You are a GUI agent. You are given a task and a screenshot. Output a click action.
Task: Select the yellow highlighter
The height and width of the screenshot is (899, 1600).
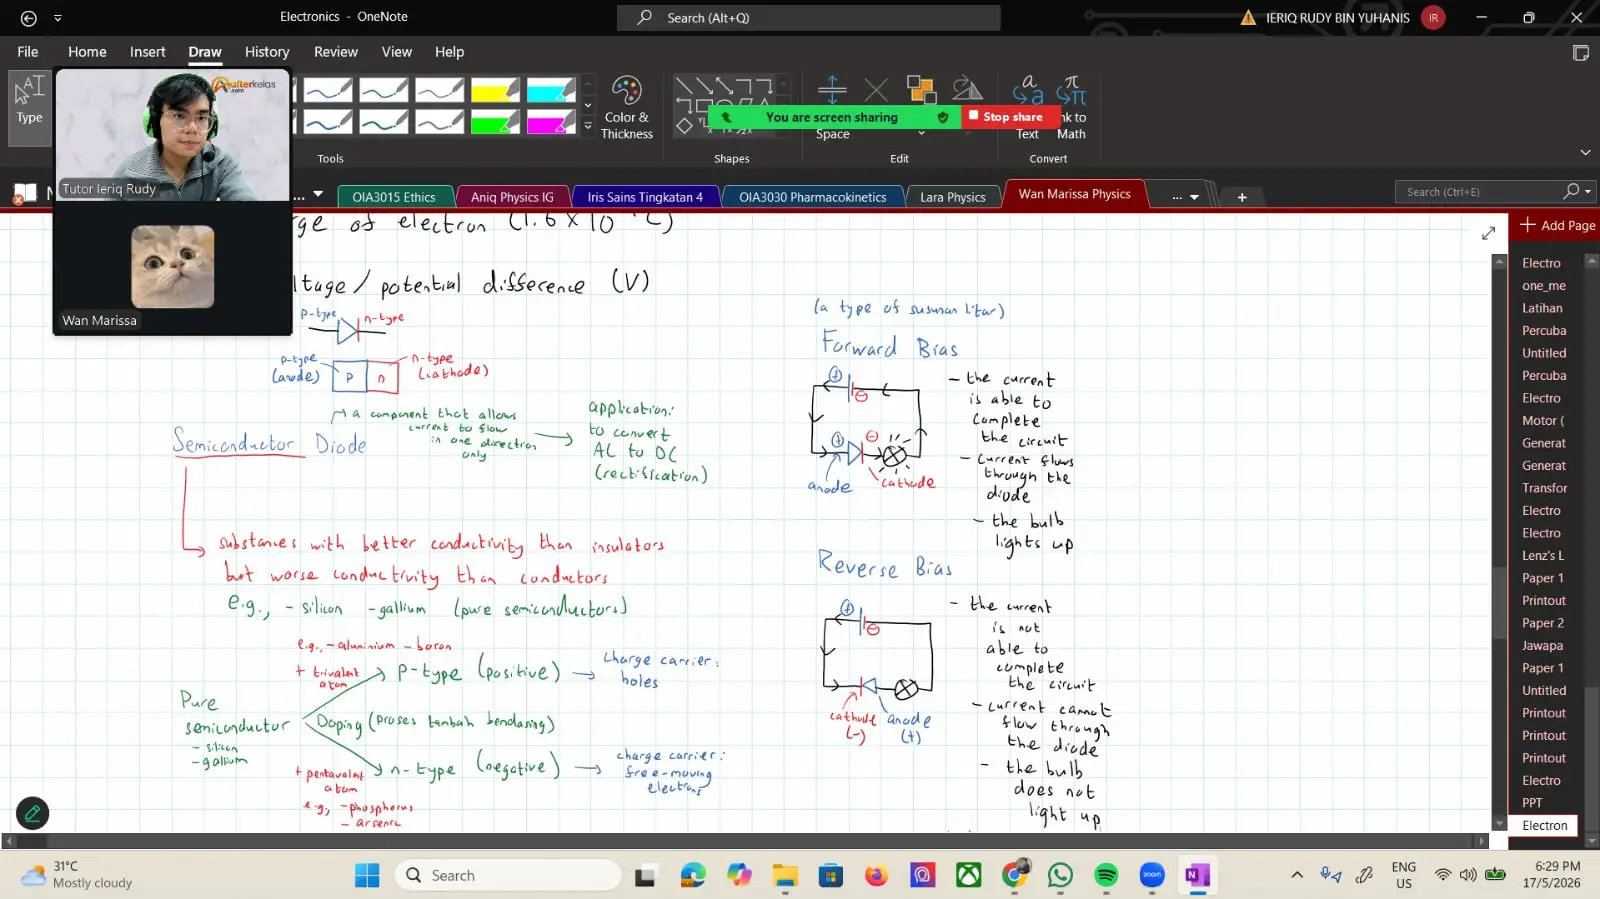pyautogui.click(x=495, y=91)
